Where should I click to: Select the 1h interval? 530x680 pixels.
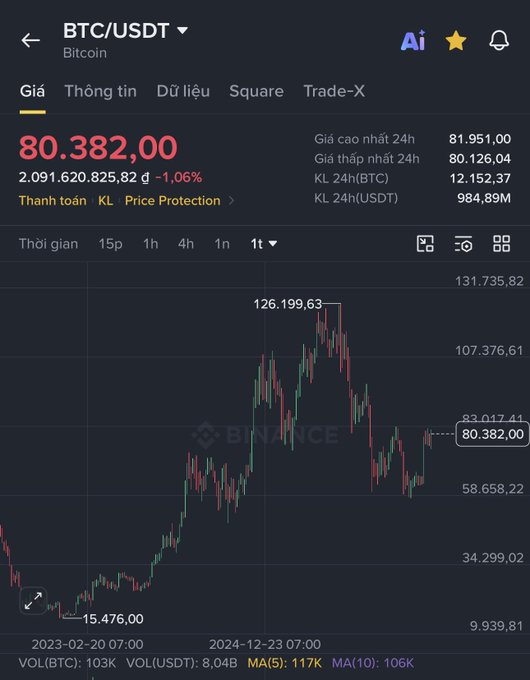pos(150,244)
